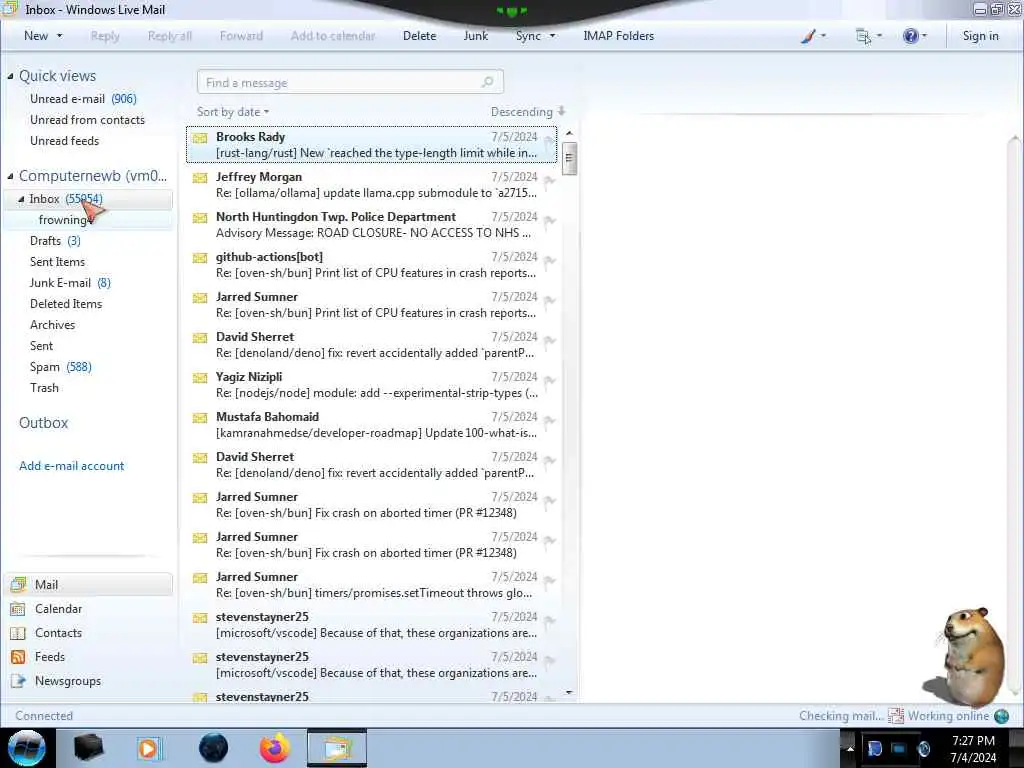This screenshot has width=1024, height=768.
Task: Collapse the Quick views section
Action: pos(10,76)
